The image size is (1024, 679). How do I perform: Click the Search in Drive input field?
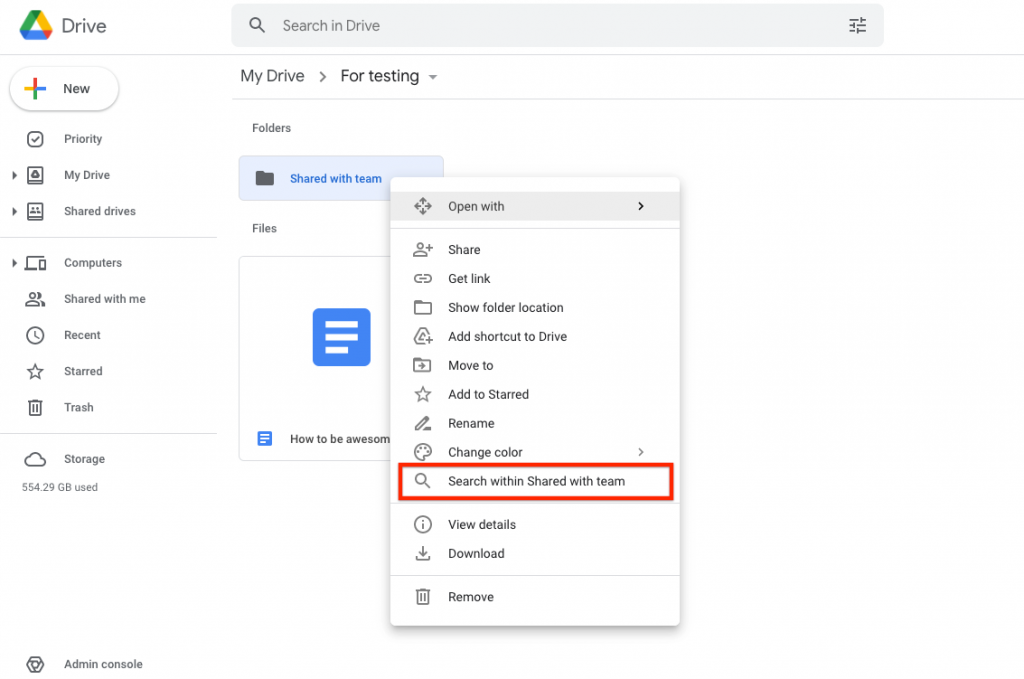pyautogui.click(x=557, y=25)
